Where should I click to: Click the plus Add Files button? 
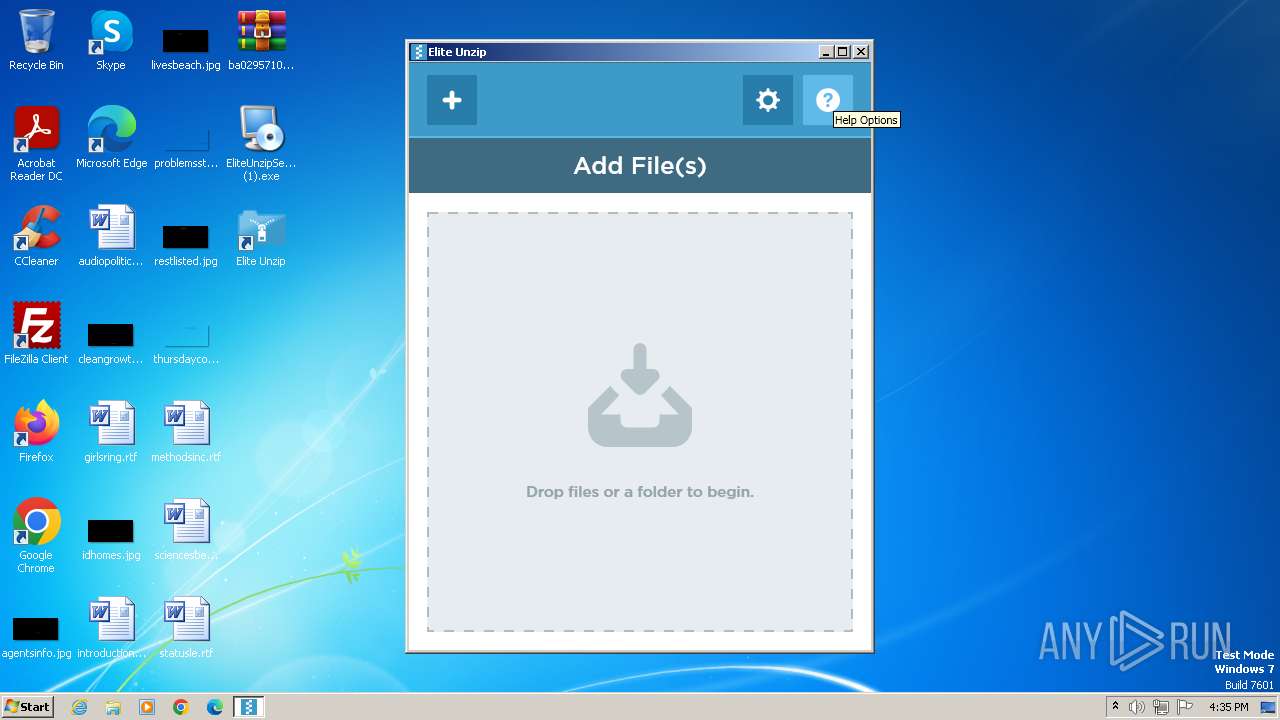452,100
